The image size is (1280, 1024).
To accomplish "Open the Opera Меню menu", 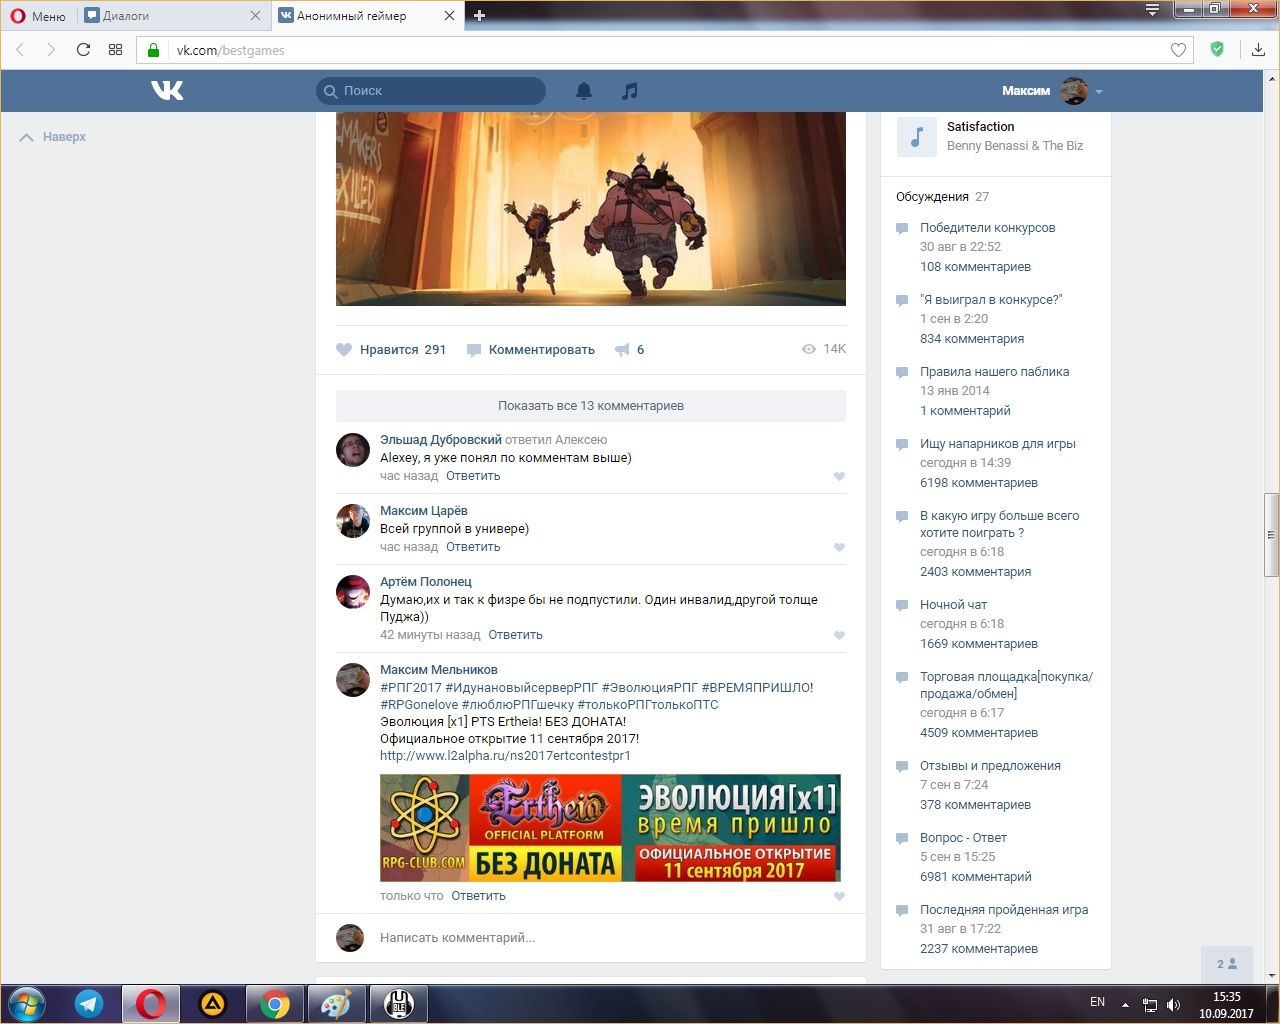I will point(38,16).
